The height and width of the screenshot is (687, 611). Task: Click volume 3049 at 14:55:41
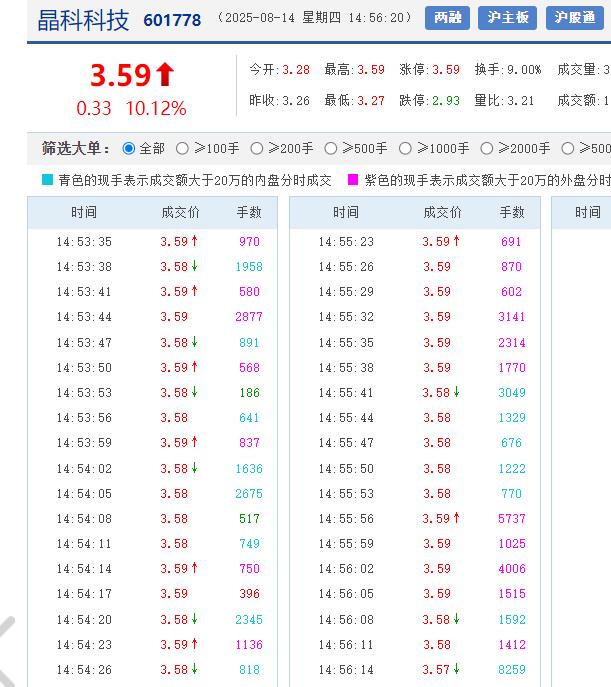coord(512,393)
